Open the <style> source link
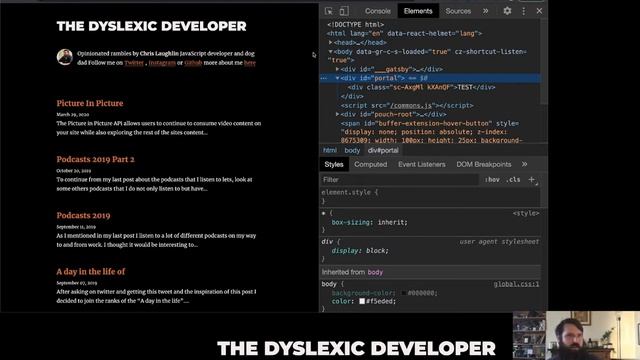This screenshot has height=360, width=640. pyautogui.click(x=526, y=213)
